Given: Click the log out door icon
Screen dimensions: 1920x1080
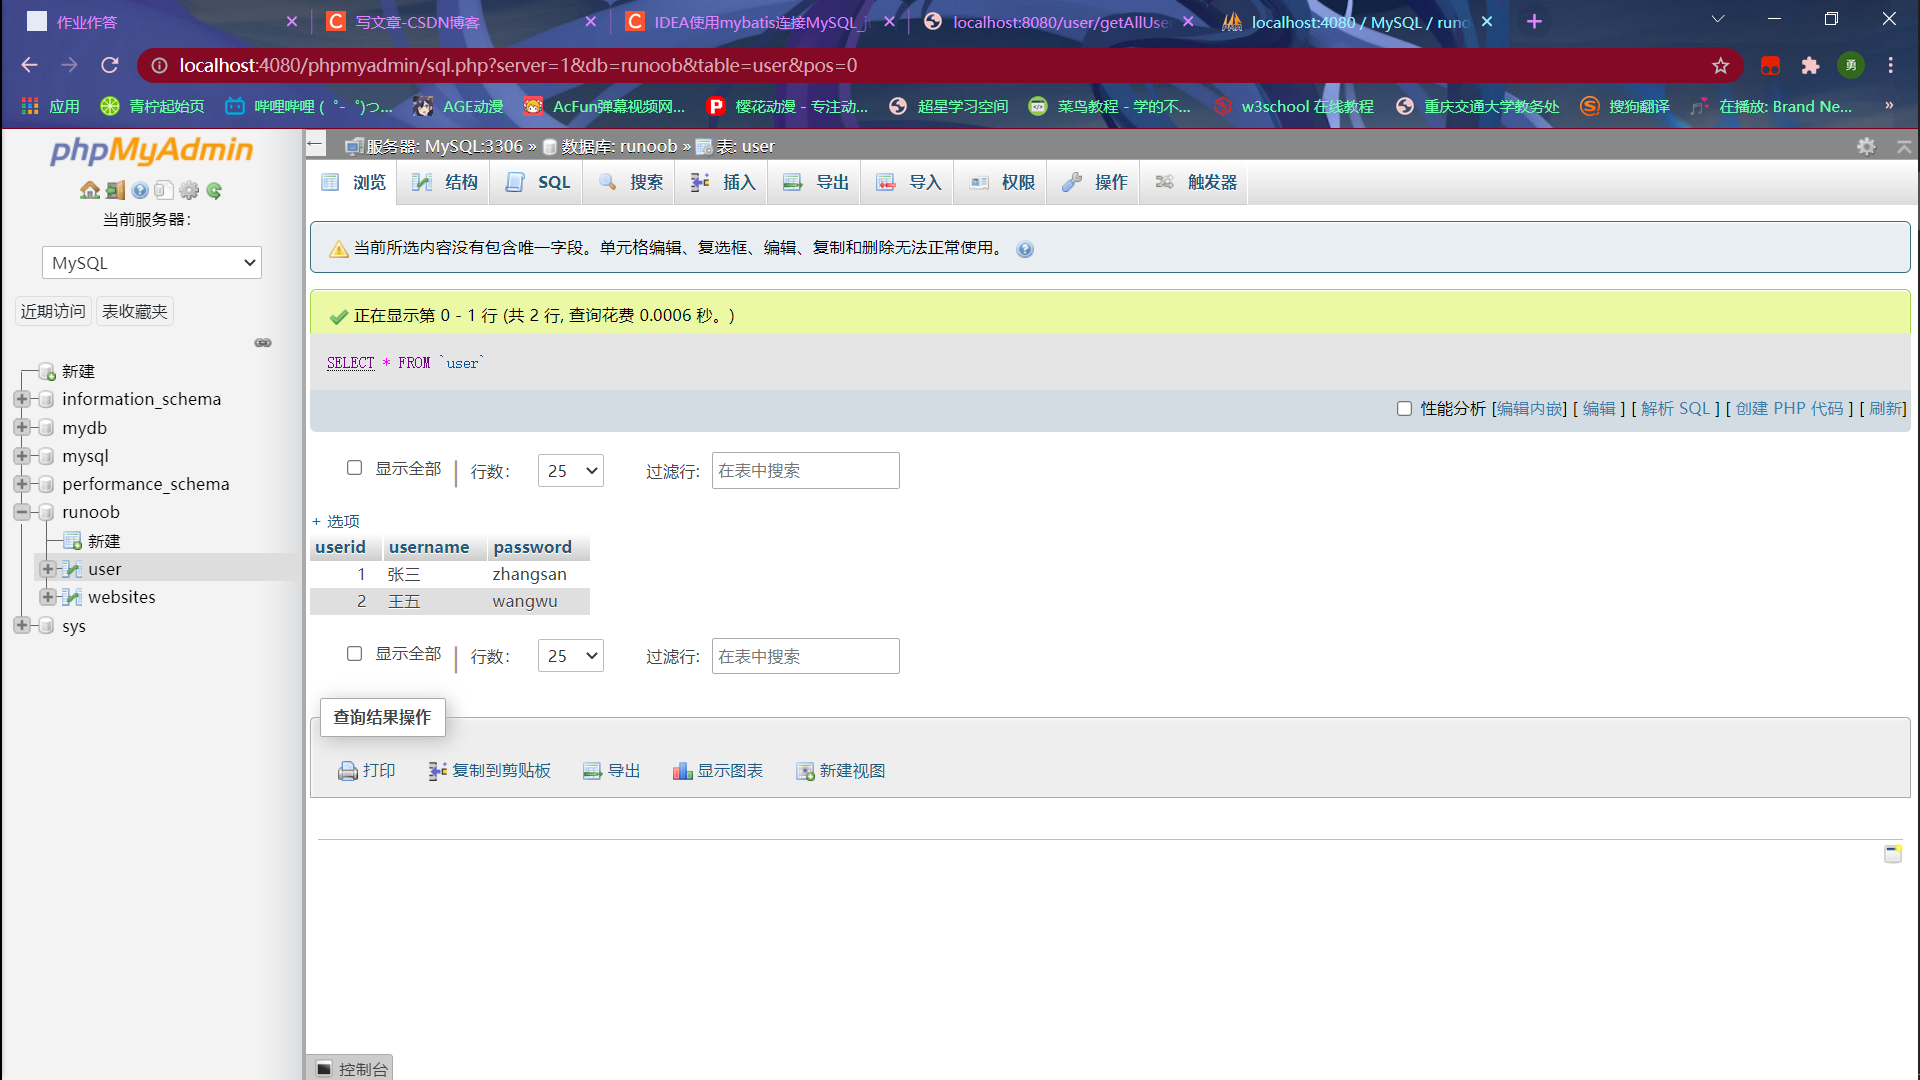Looking at the screenshot, I should pyautogui.click(x=115, y=190).
